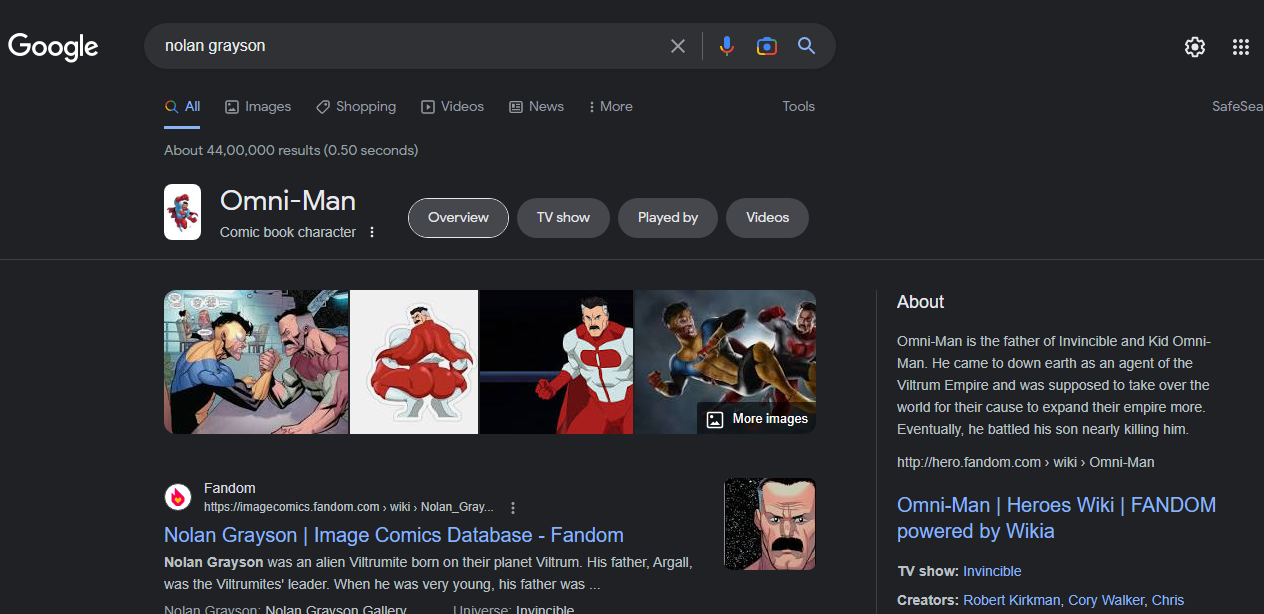The image size is (1264, 614).
Task: Select the News tab
Action: 536,107
